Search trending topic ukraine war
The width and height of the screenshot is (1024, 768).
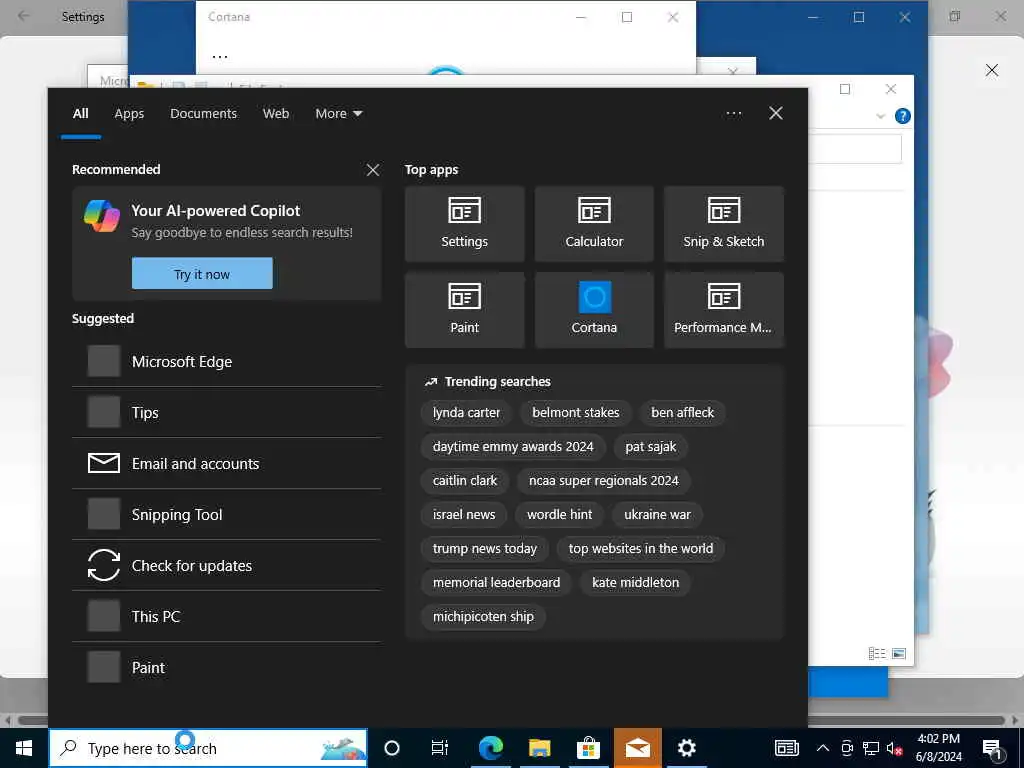(x=657, y=515)
